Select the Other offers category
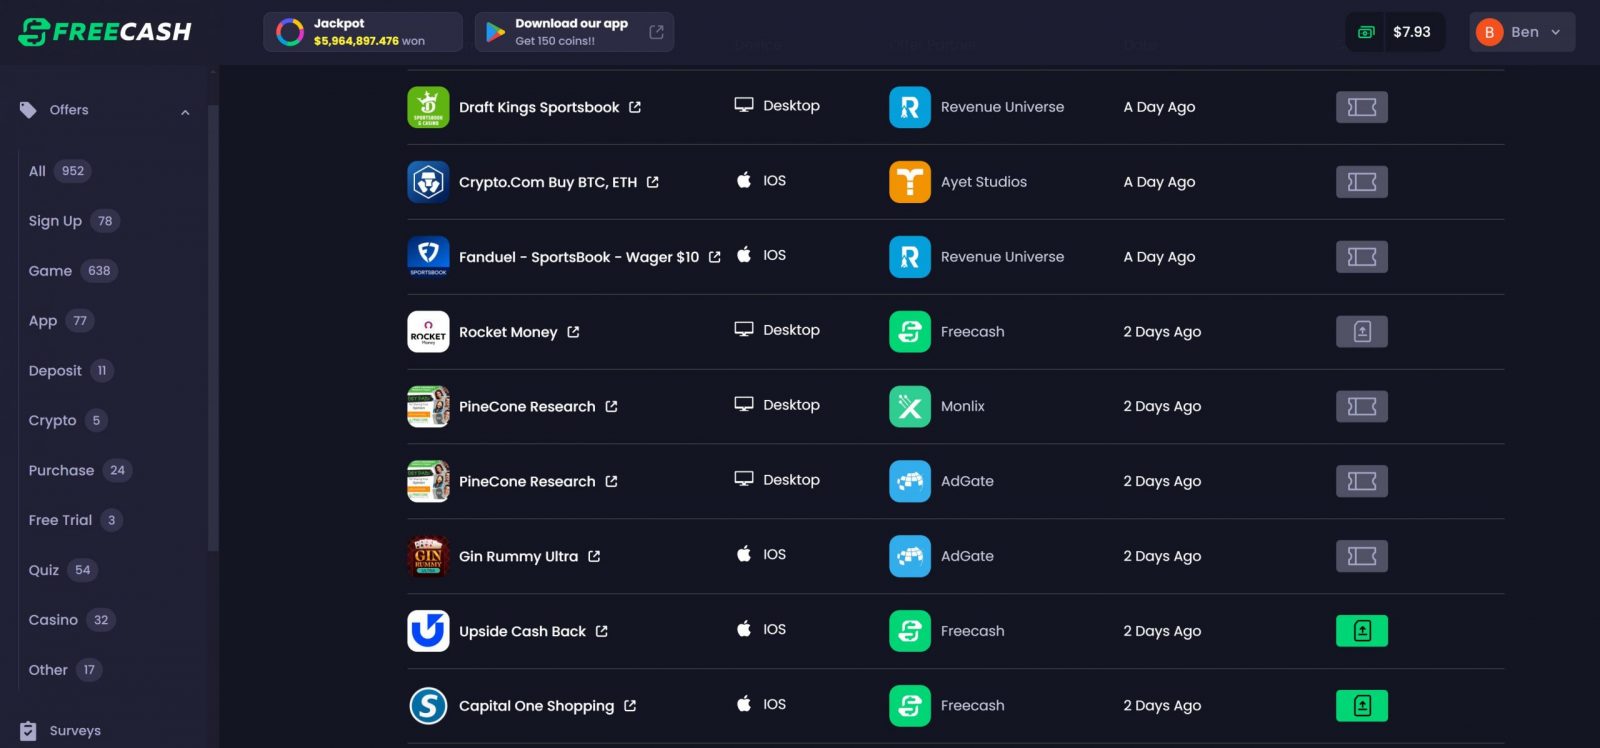1600x748 pixels. coord(66,670)
